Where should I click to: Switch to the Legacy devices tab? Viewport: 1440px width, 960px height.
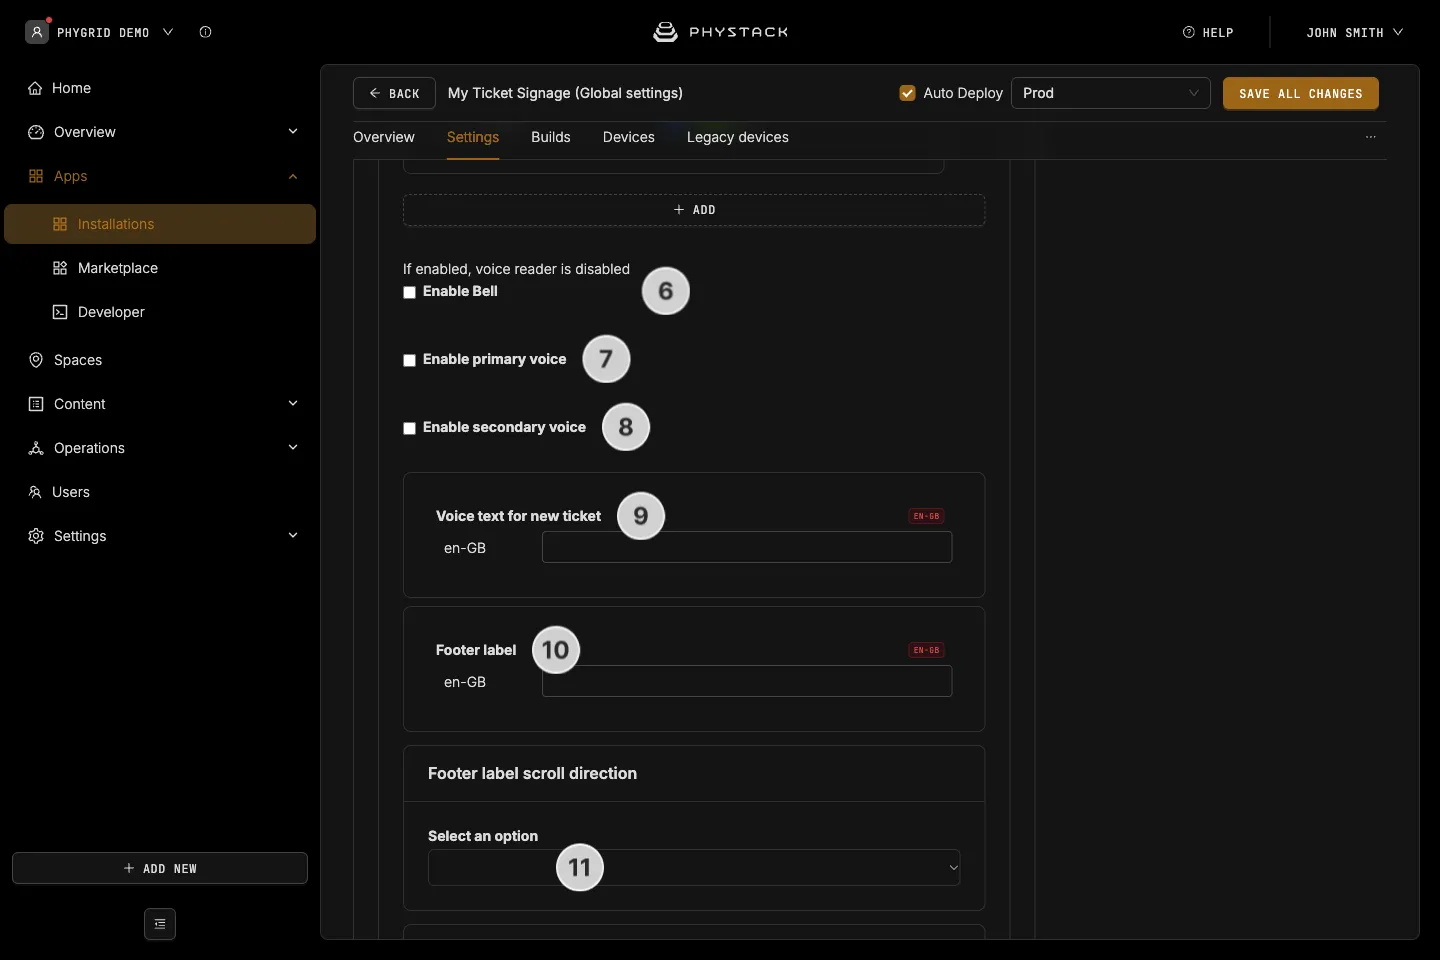[x=738, y=137]
